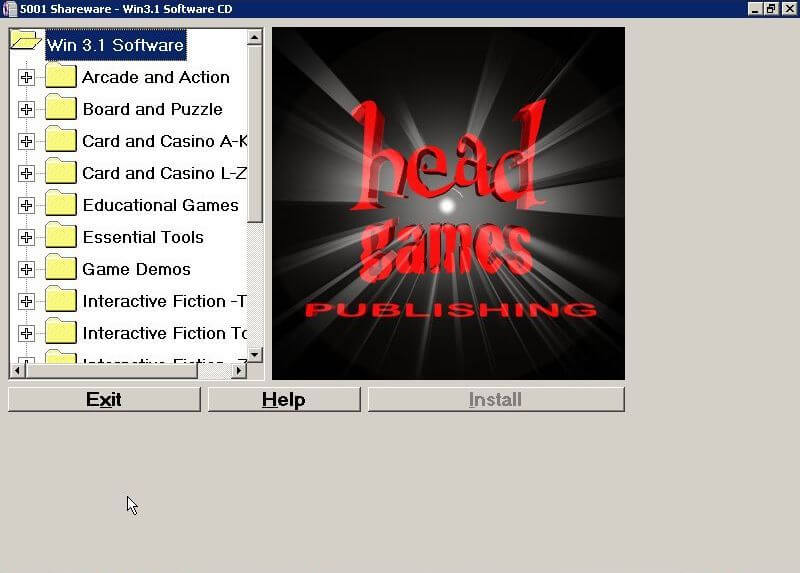This screenshot has height=573, width=800.
Task: Click the Essential Tools folder icon
Action: [61, 236]
